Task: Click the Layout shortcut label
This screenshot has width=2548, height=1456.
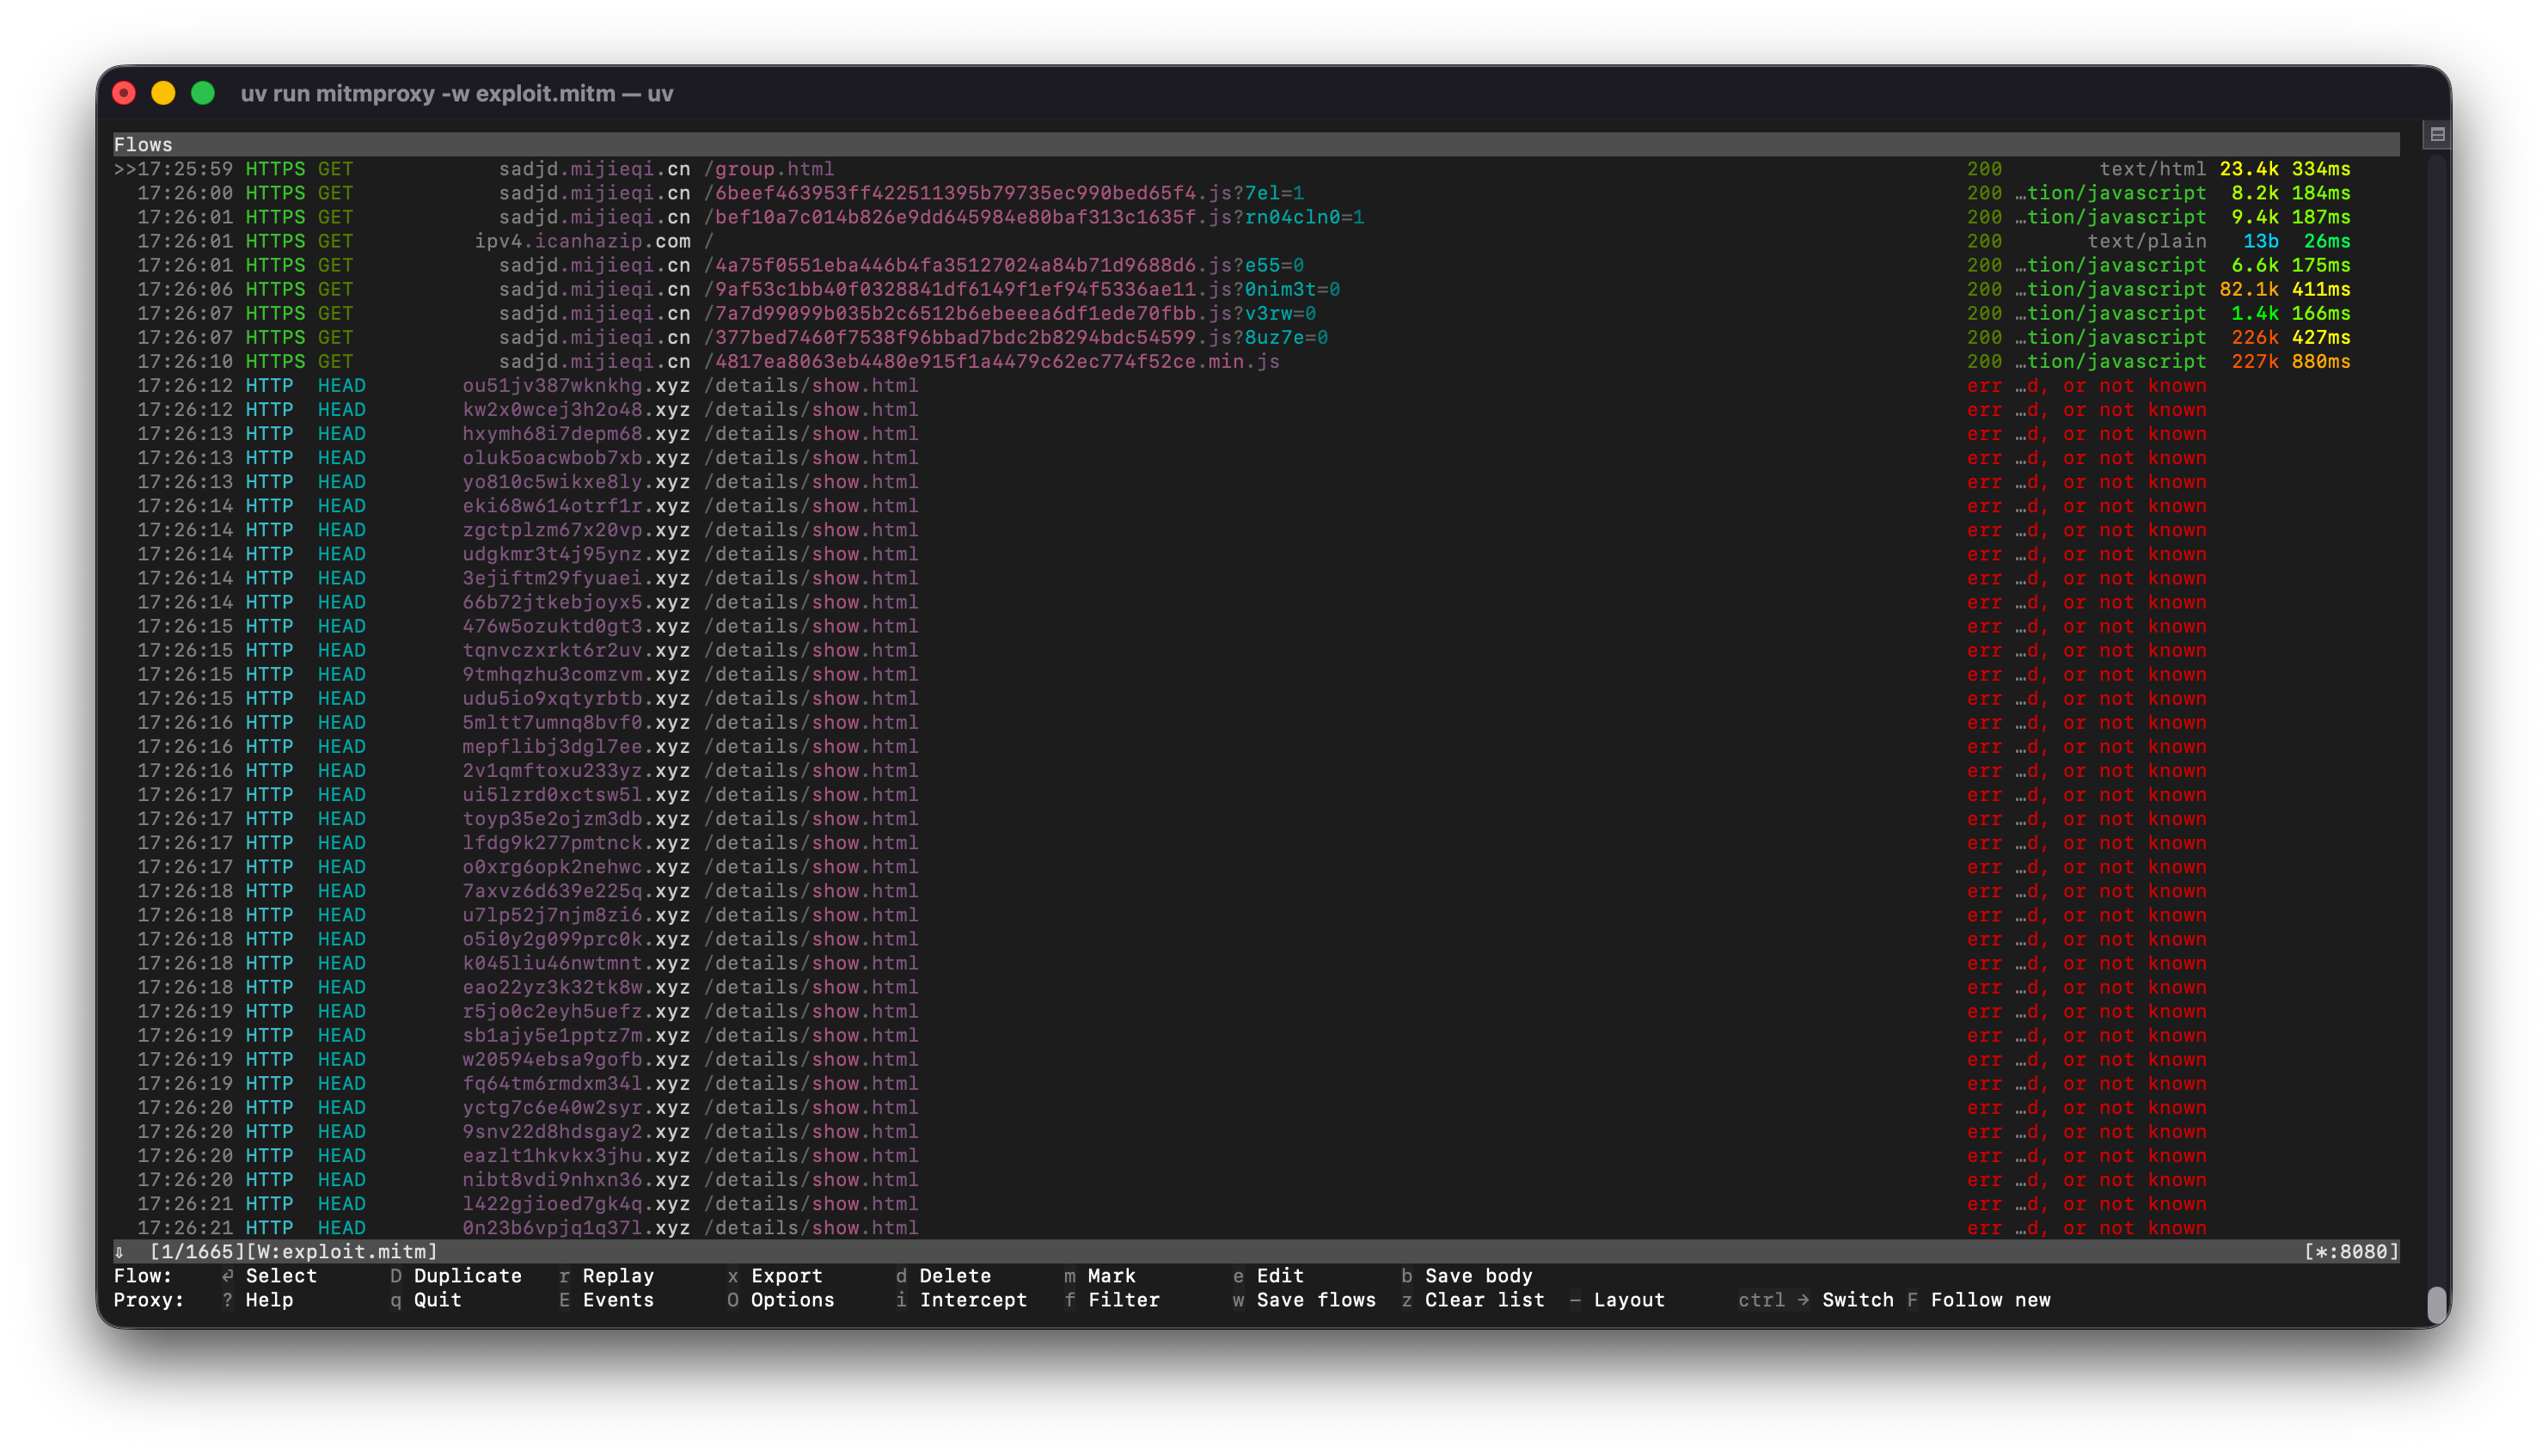Action: pos(1629,1300)
